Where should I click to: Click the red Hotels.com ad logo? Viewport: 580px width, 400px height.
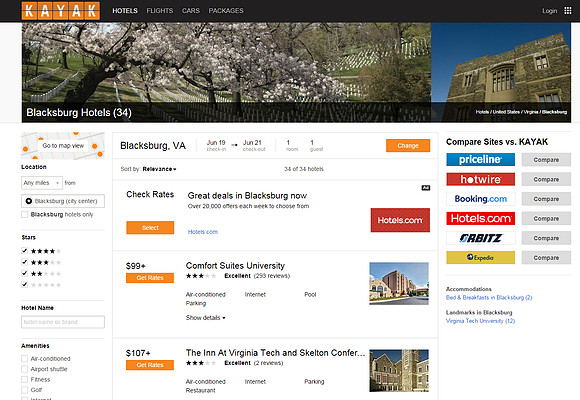(400, 220)
